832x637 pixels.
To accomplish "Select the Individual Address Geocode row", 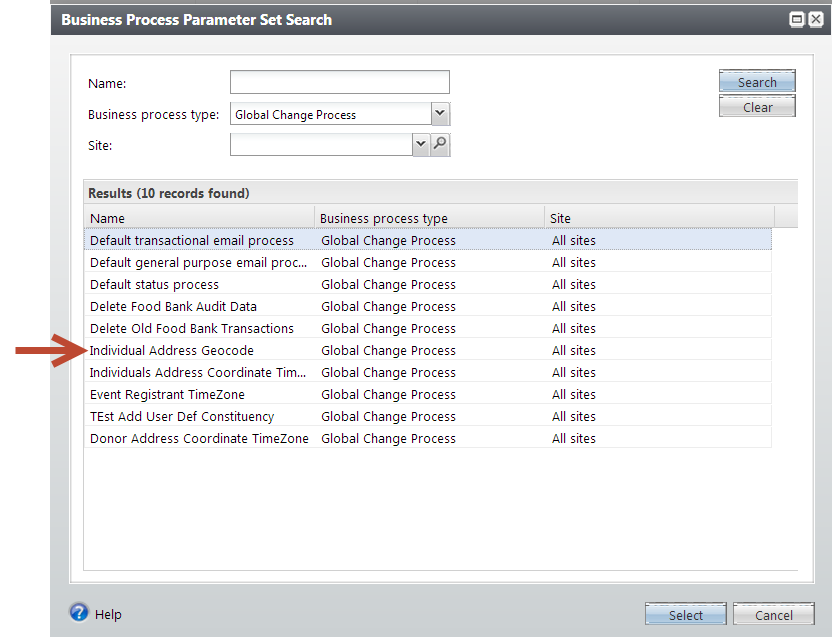I will pyautogui.click(x=172, y=351).
